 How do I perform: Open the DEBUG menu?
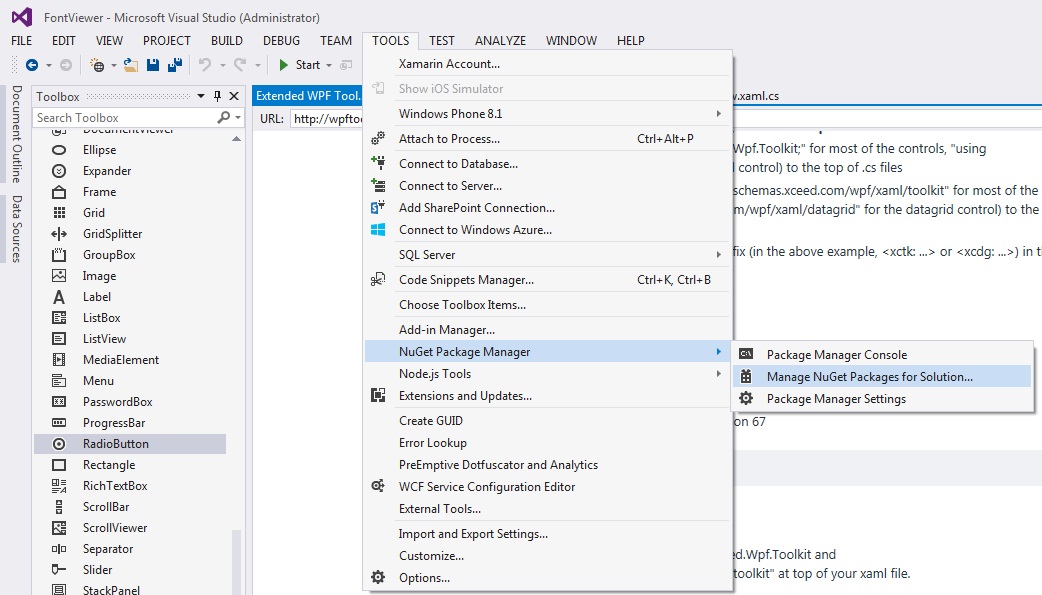click(x=281, y=41)
